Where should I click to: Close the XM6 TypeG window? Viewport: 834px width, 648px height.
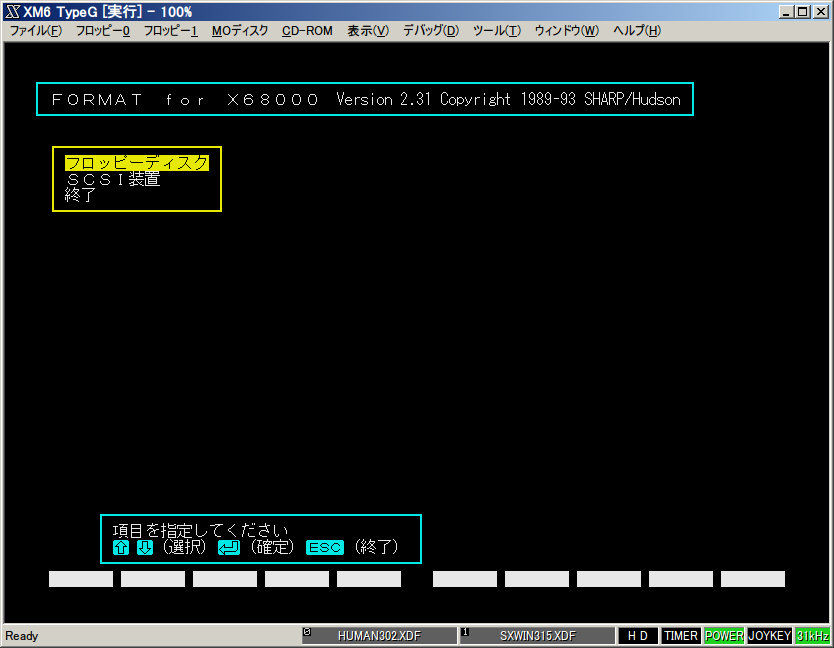tap(821, 11)
